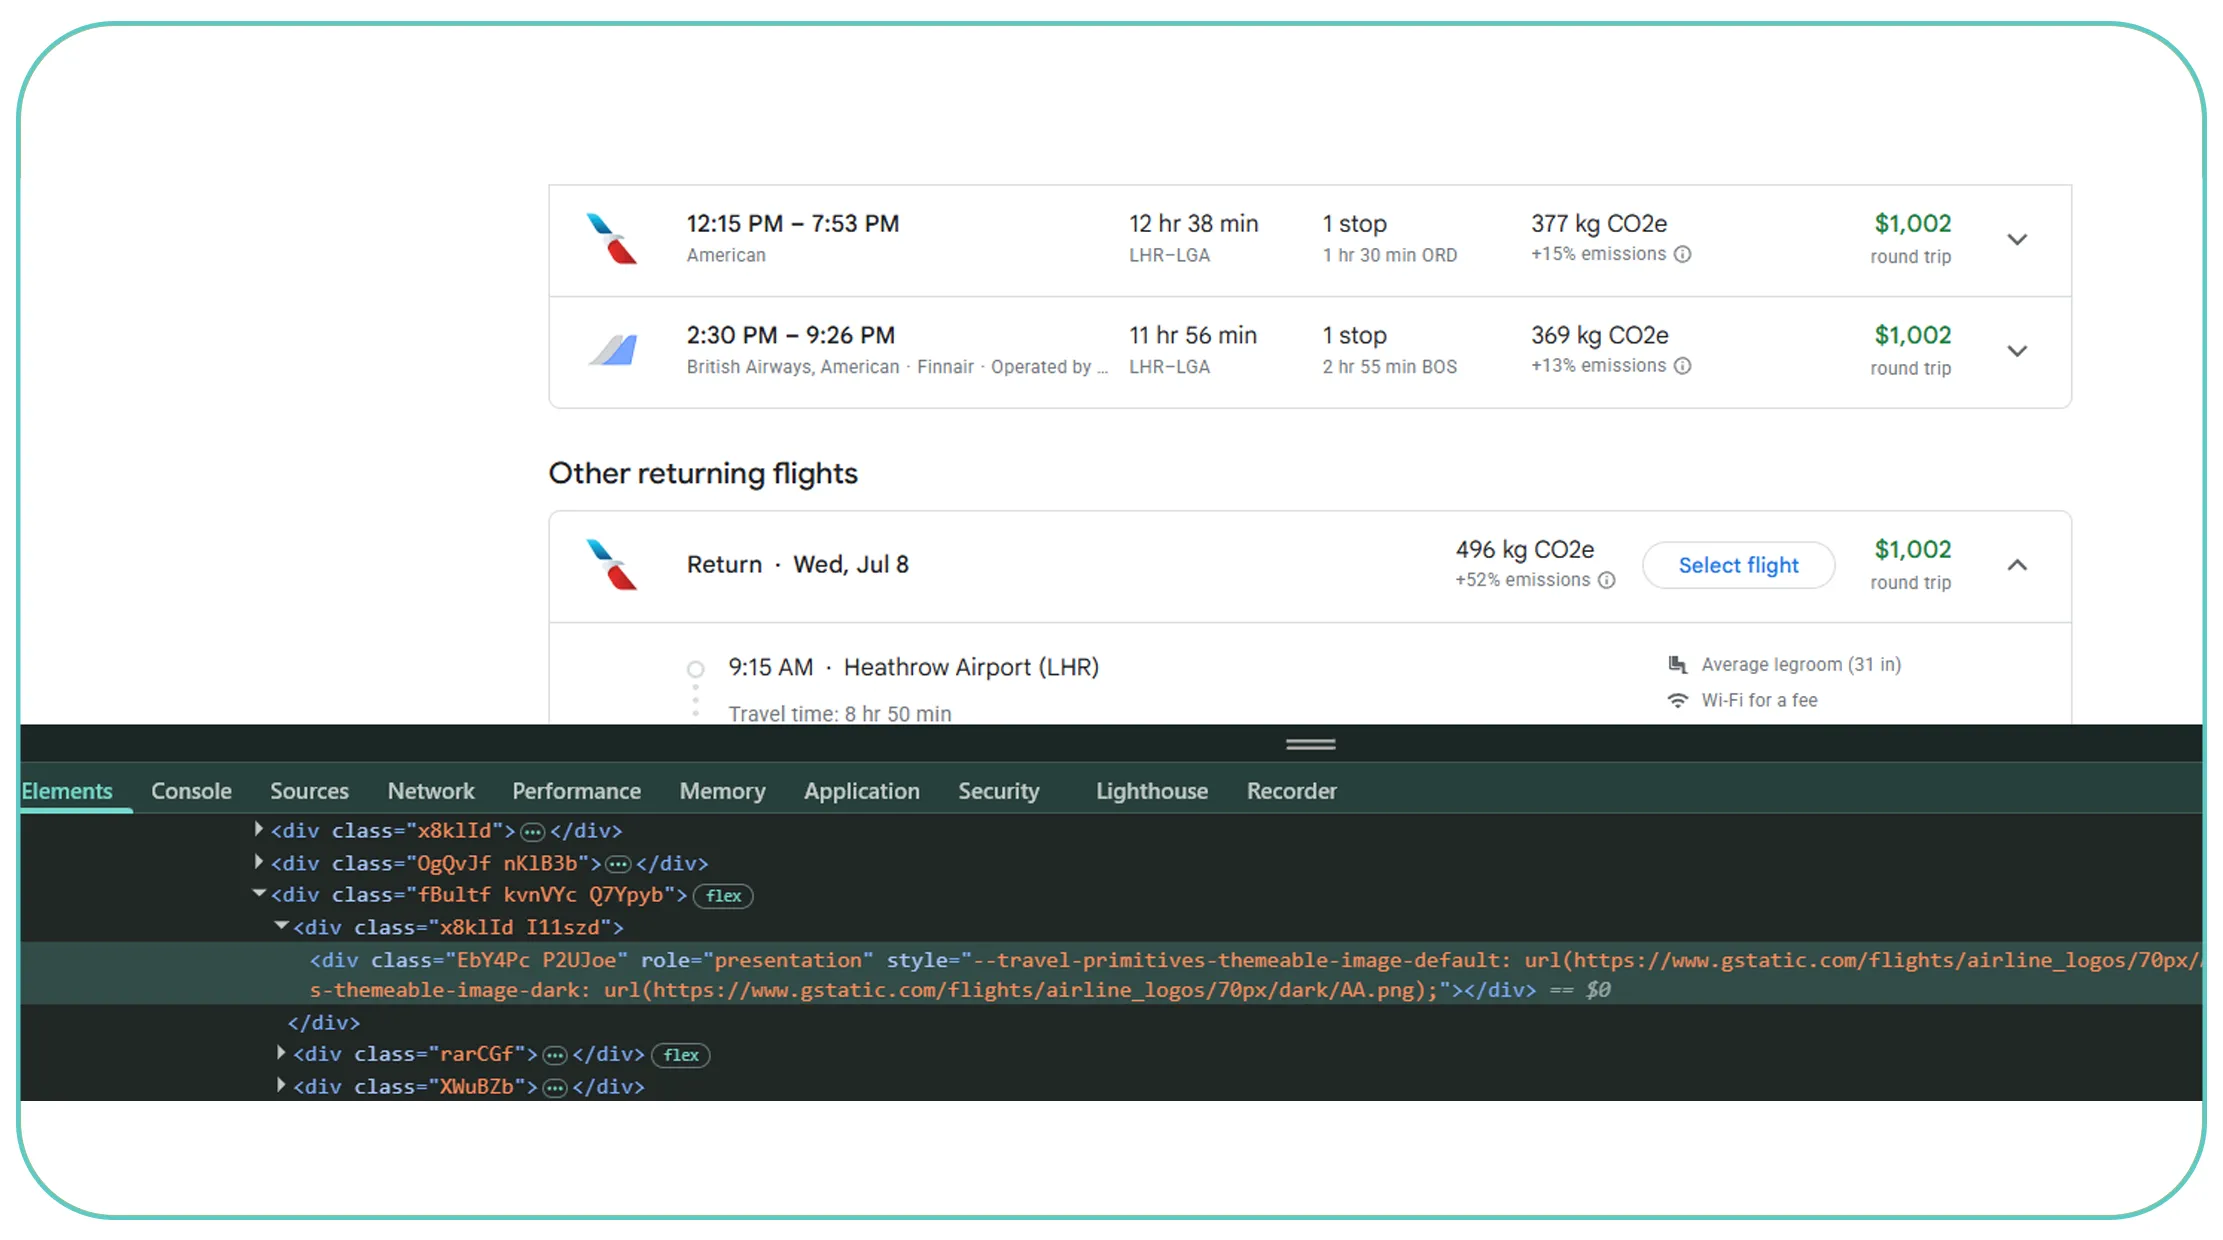
Task: Click $1,002 price on 12:15 PM flight
Action: click(1912, 223)
